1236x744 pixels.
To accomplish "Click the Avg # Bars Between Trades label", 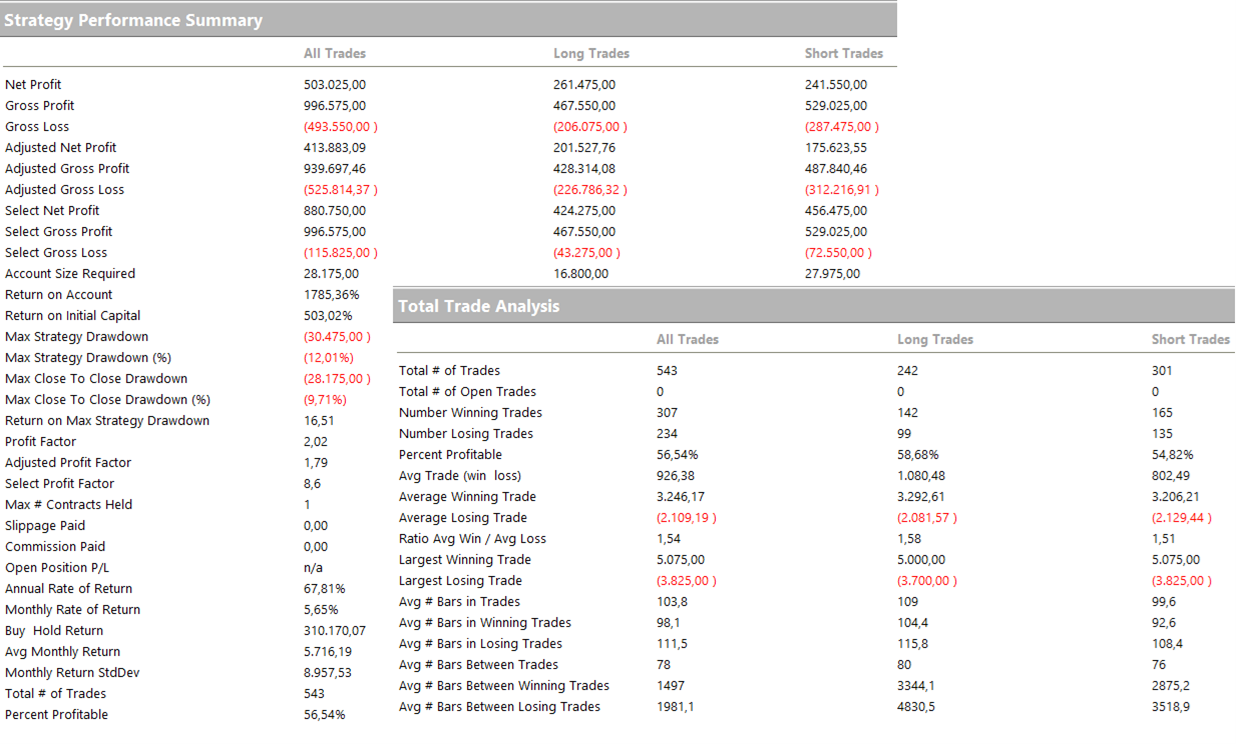I will [478, 665].
